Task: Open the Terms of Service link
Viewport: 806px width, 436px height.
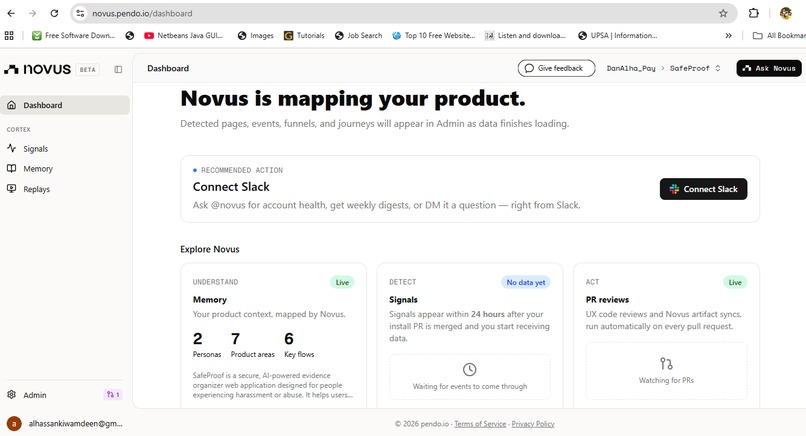Action: tap(480, 424)
